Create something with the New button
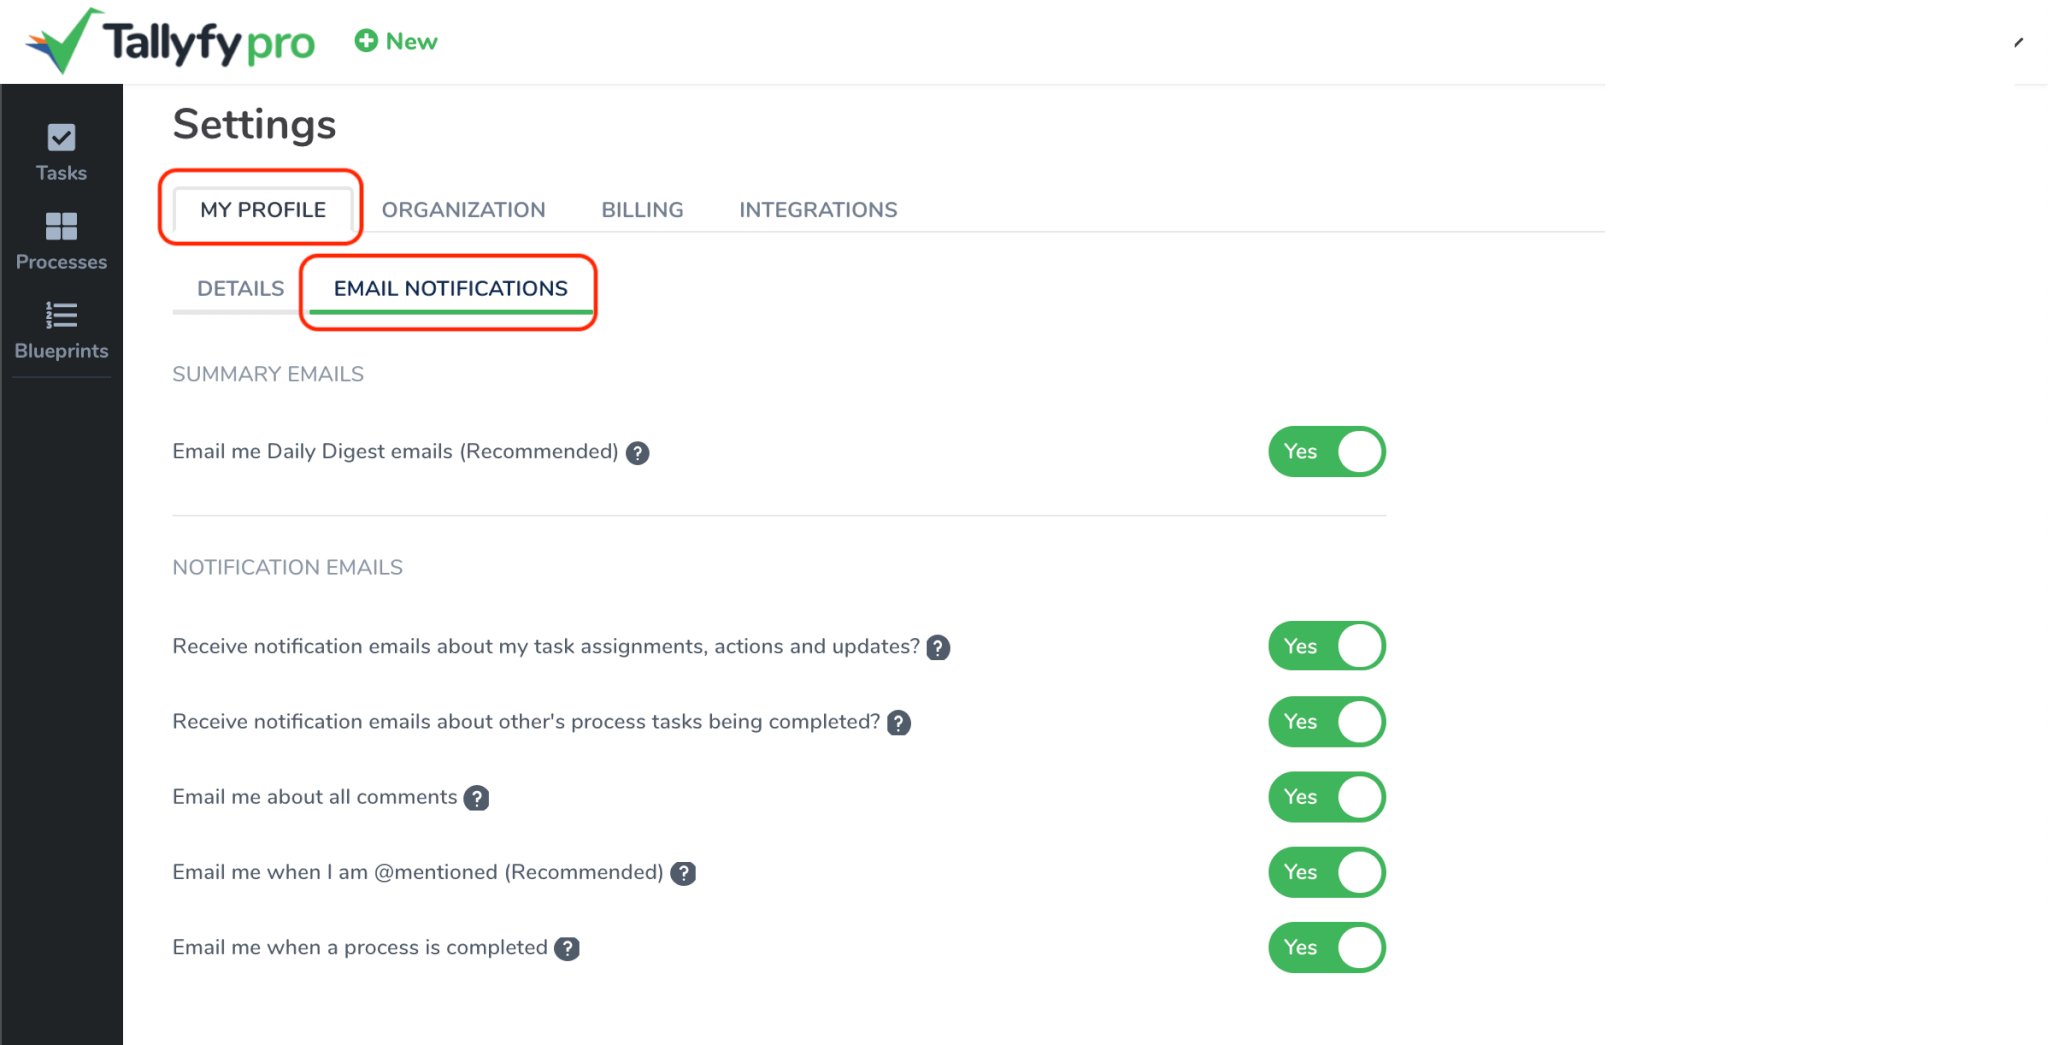Screen dimensions: 2048x1045 click(395, 41)
